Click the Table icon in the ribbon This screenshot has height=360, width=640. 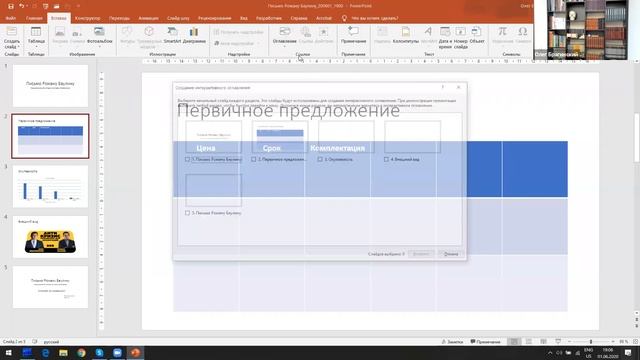tap(36, 32)
